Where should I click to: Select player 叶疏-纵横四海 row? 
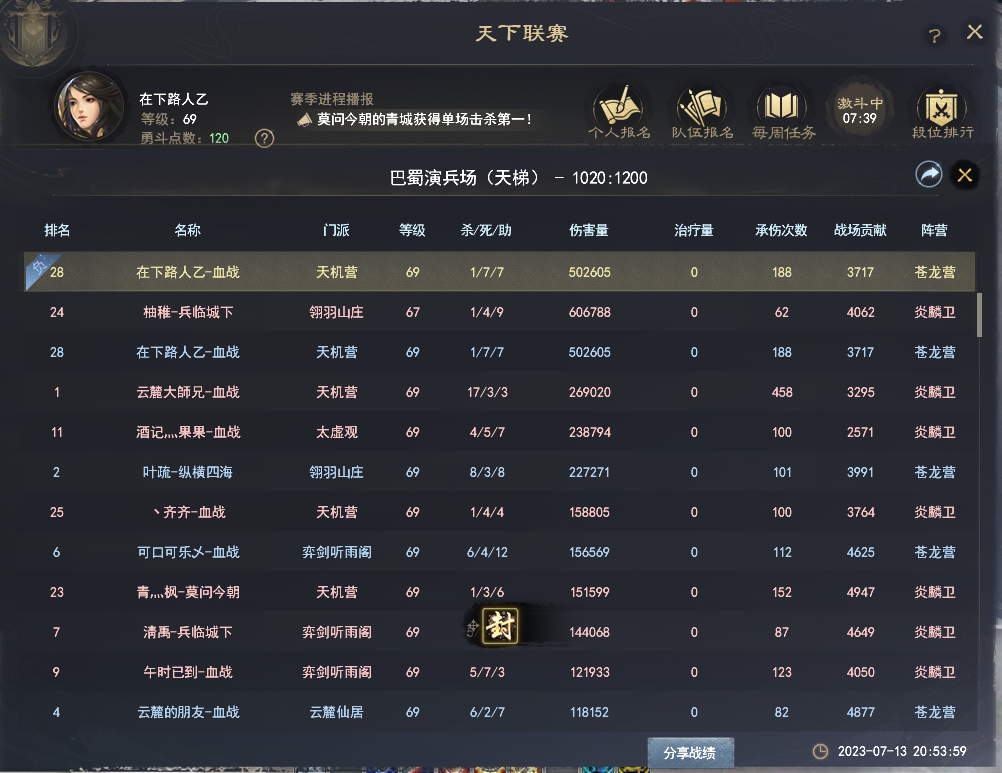point(500,472)
